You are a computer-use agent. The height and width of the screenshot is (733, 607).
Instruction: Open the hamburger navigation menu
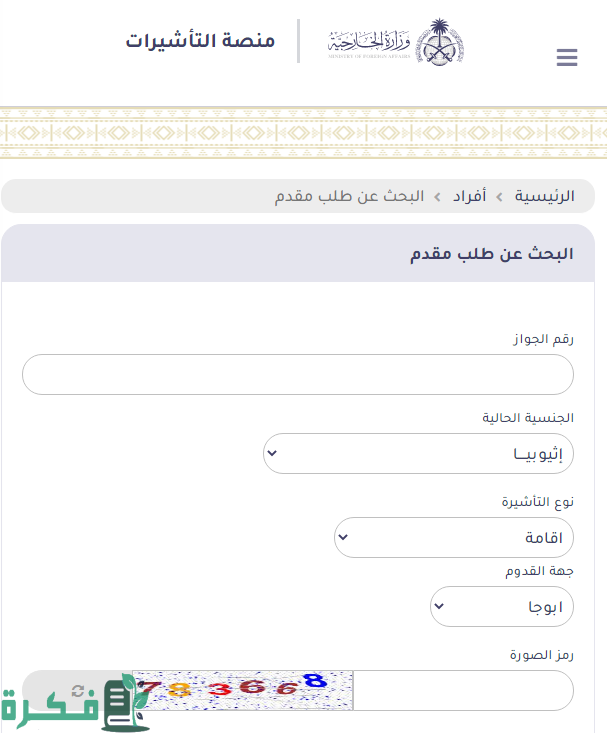[x=567, y=58]
